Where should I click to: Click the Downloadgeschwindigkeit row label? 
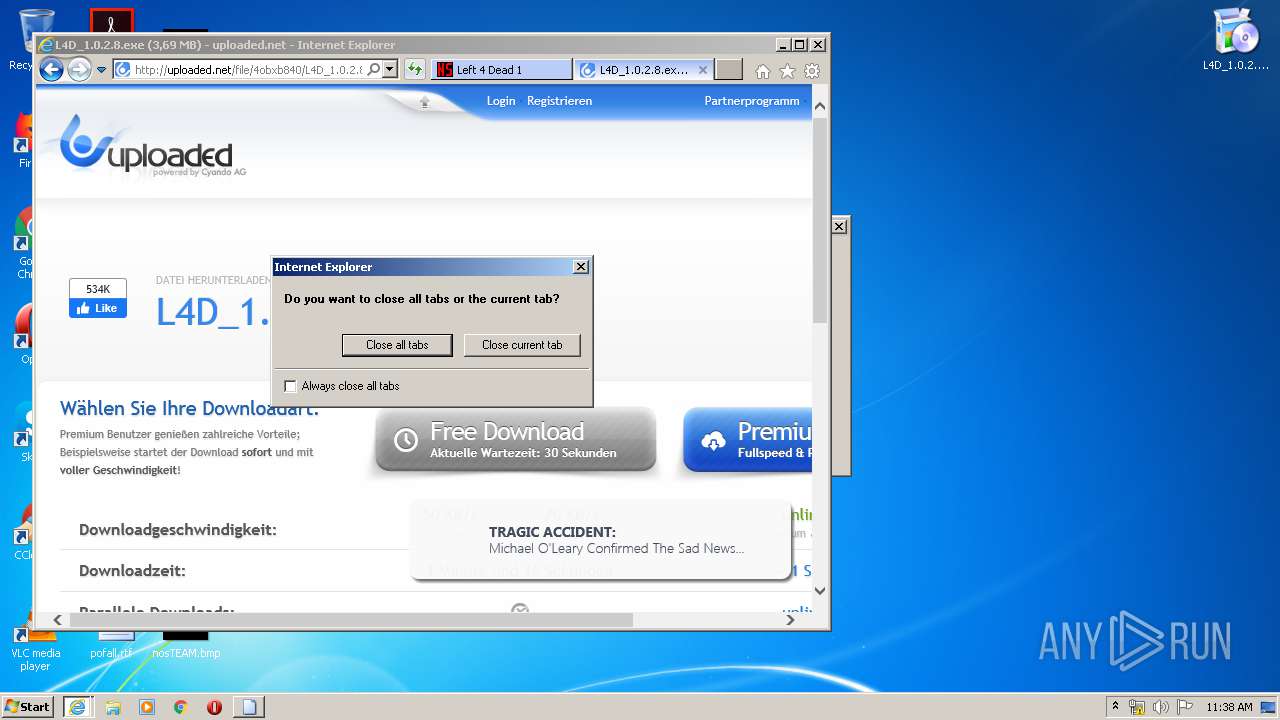pos(178,529)
